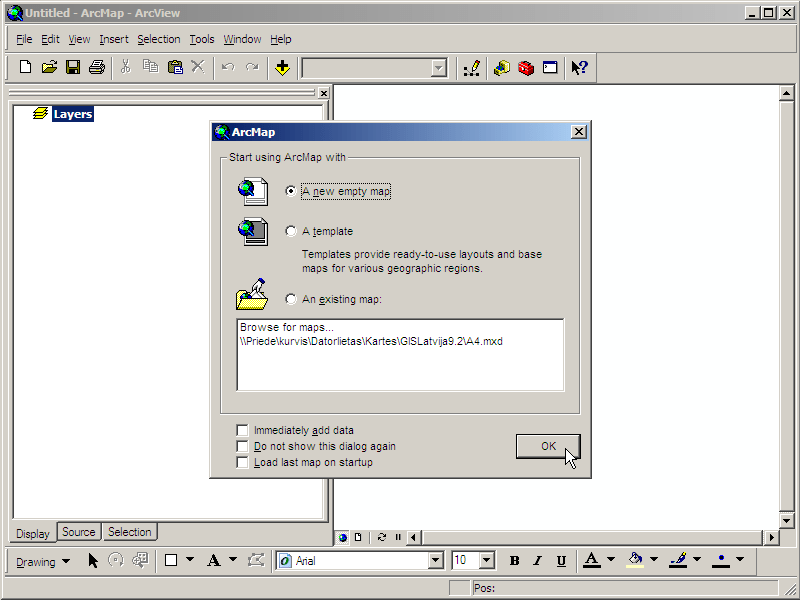
Task: Launch ArcCatalog from the toolbar icon
Action: (x=502, y=68)
